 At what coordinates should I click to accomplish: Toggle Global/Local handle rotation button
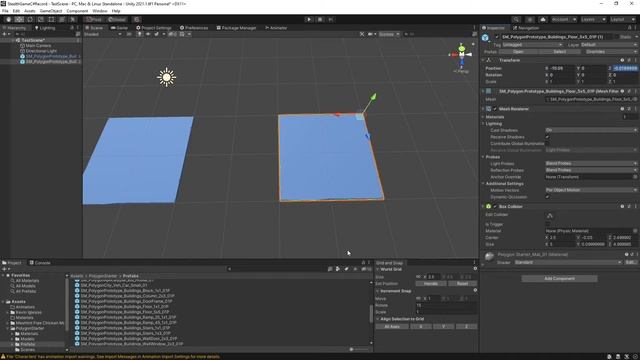117,19
